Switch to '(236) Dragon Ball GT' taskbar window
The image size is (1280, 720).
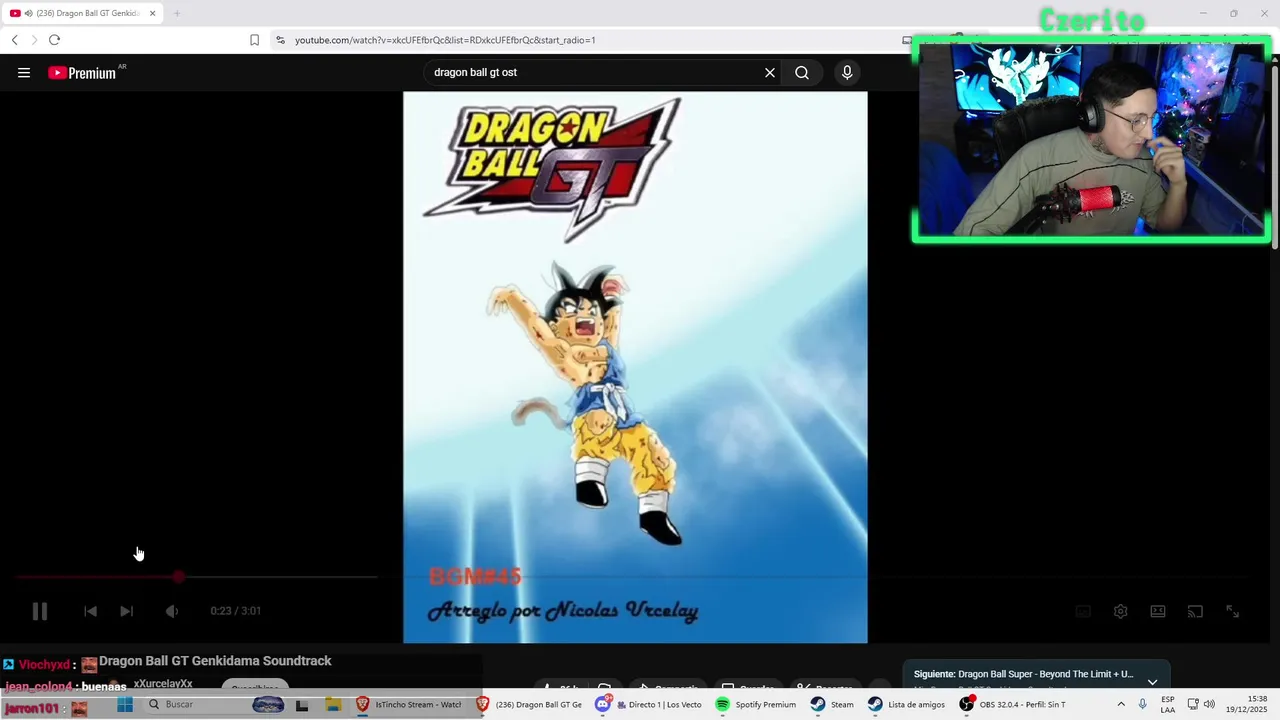(x=530, y=704)
